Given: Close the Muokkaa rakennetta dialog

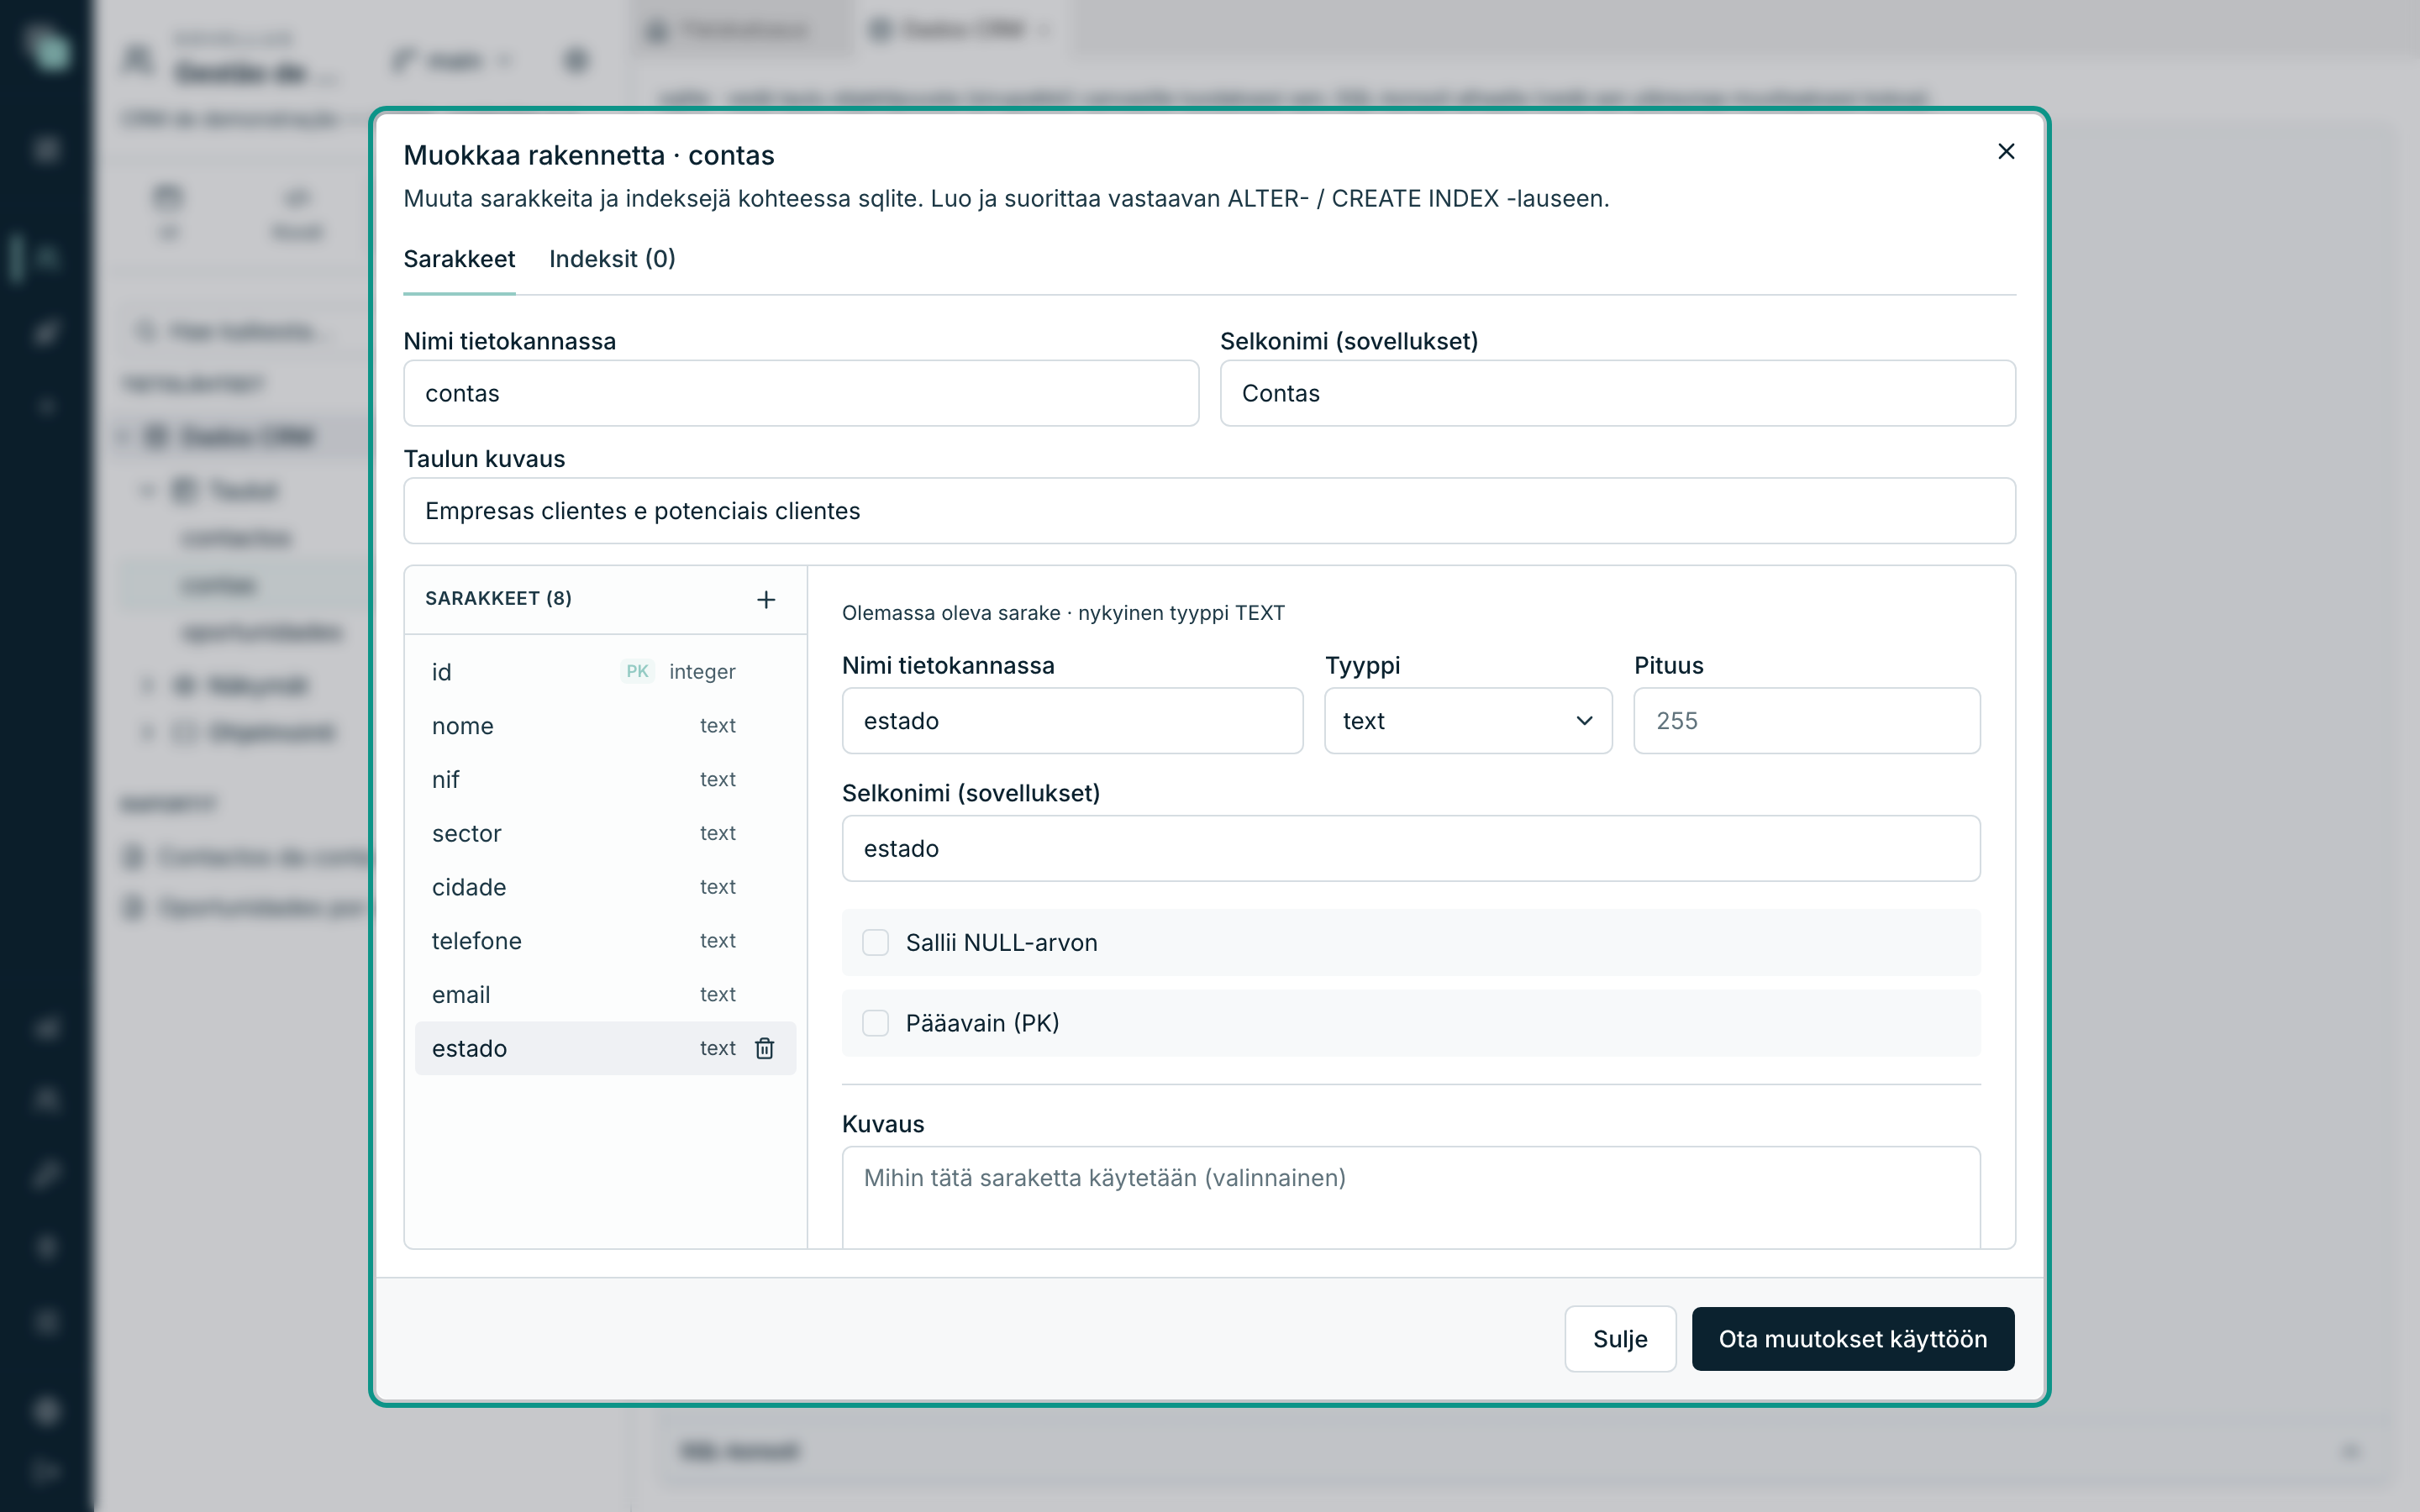Looking at the screenshot, I should point(2005,151).
